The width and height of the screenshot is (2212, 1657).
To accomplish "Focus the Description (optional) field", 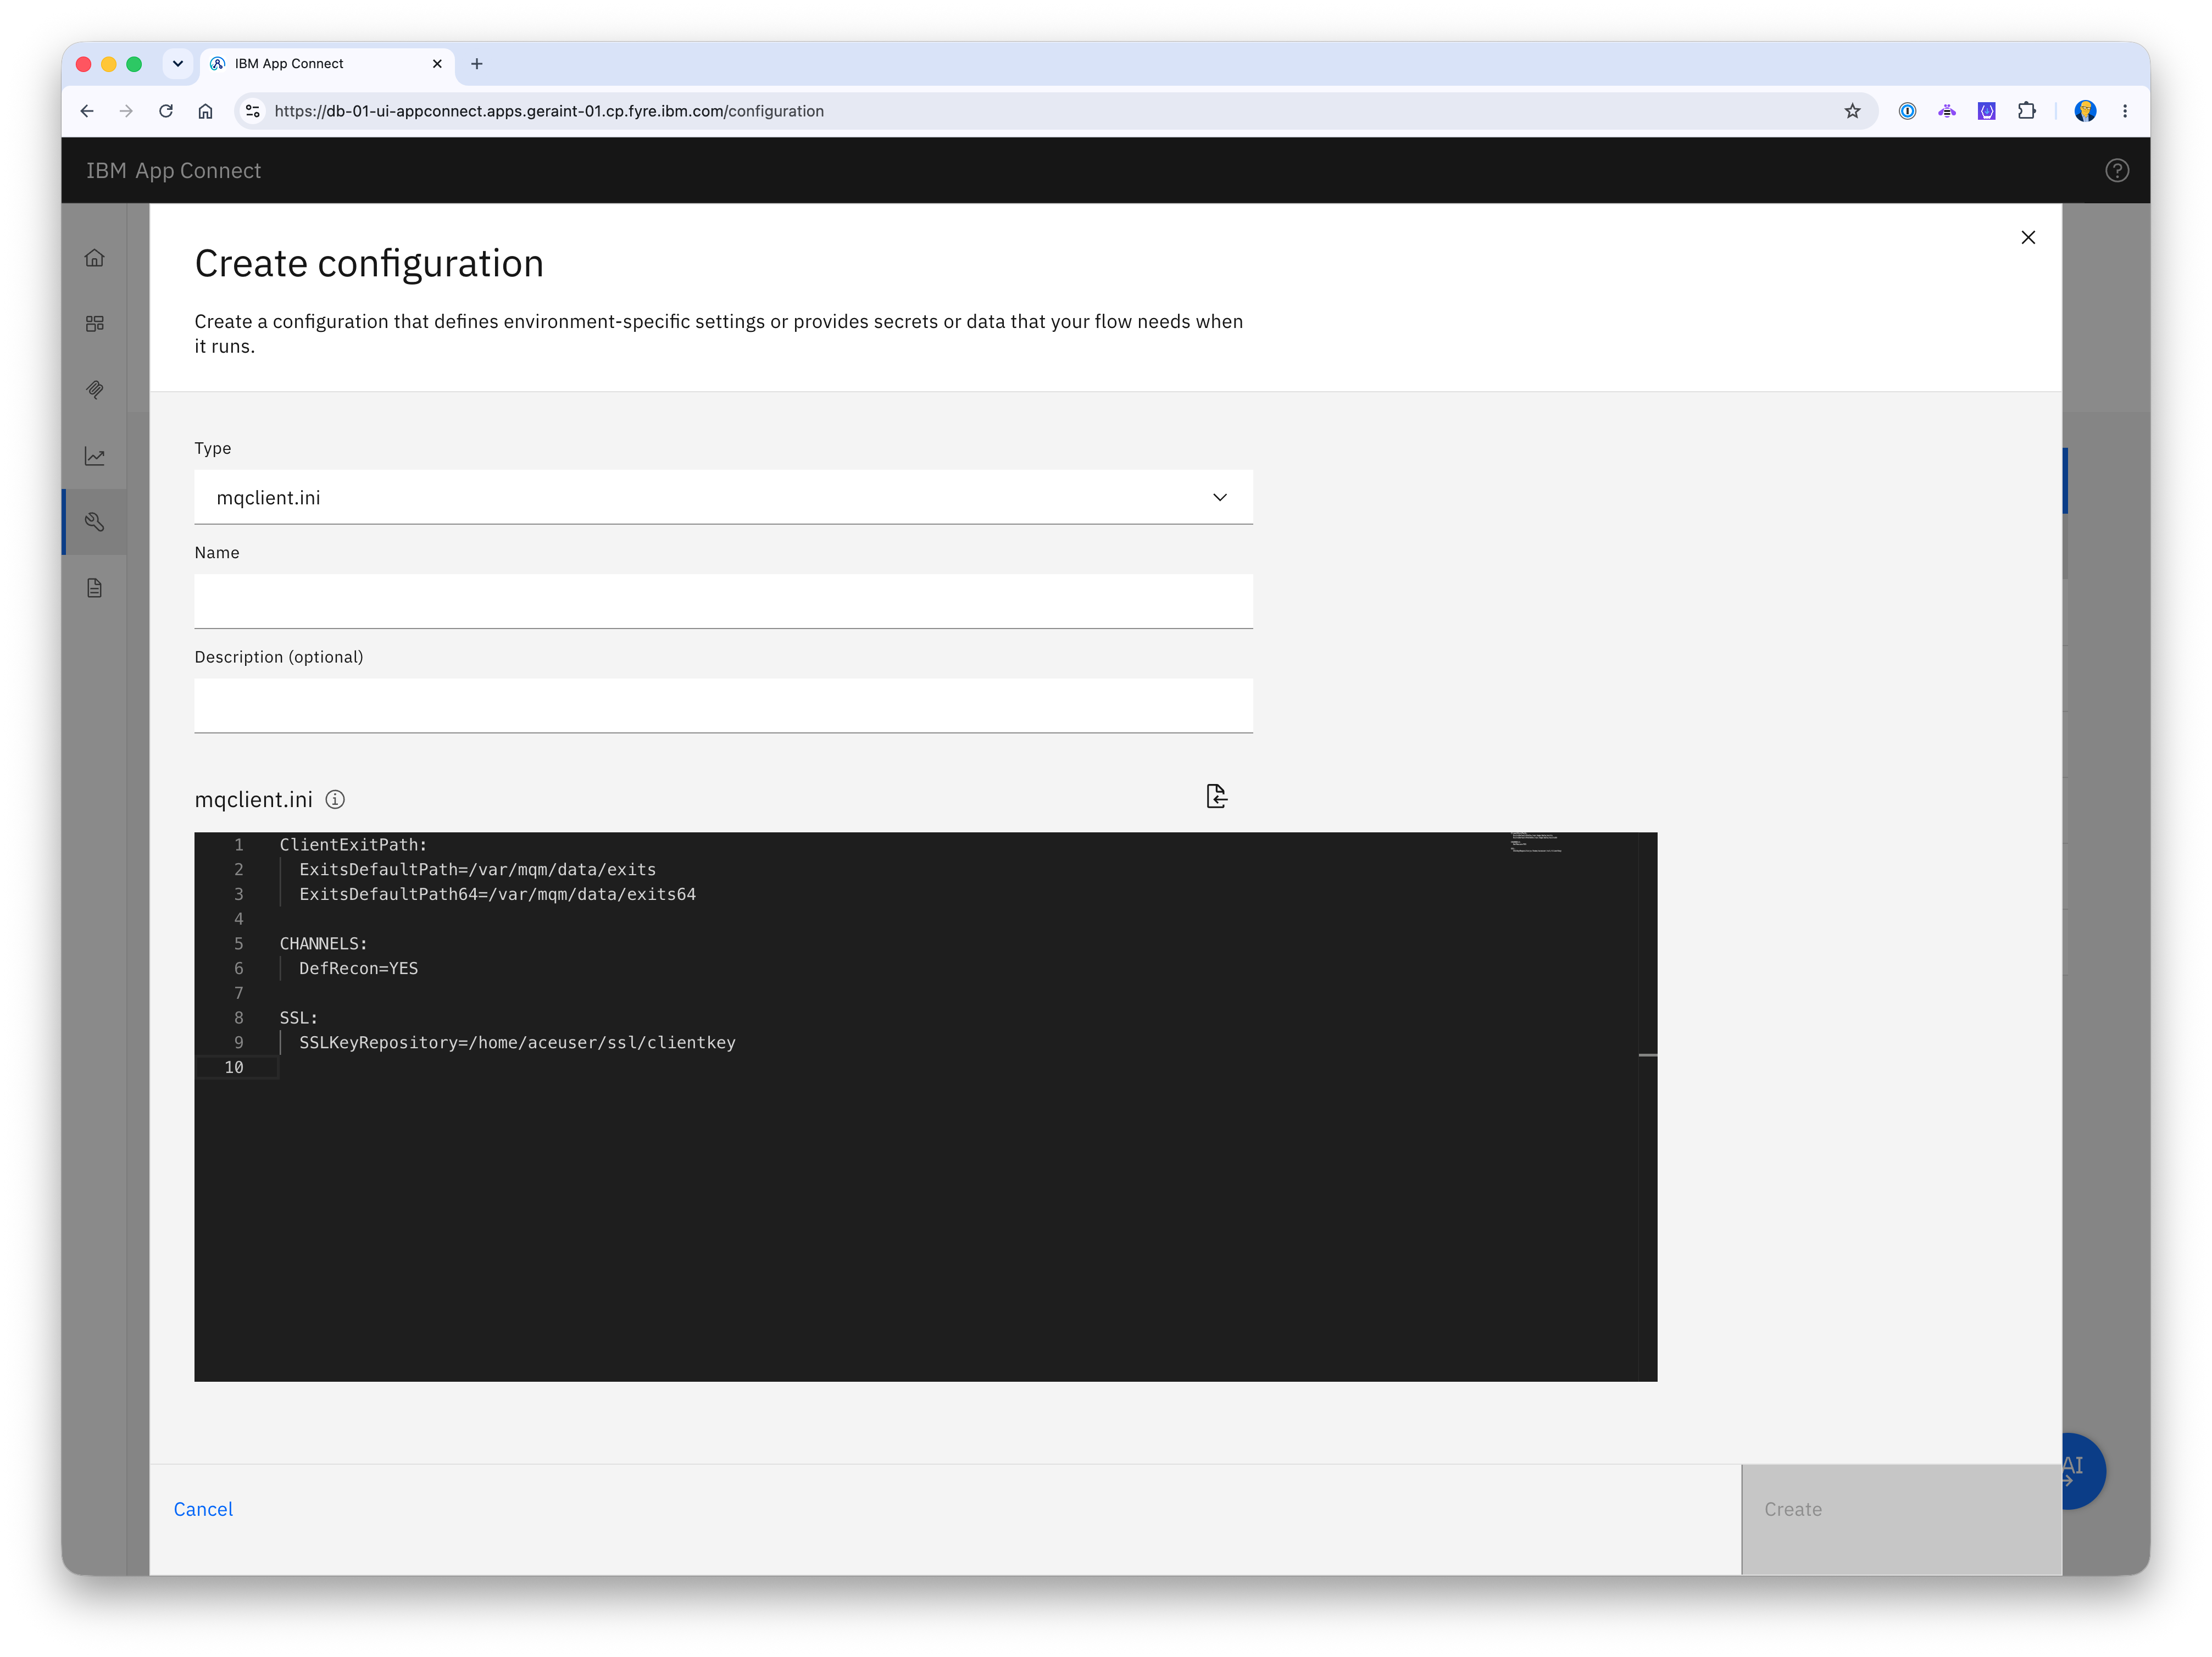I will [x=723, y=706].
